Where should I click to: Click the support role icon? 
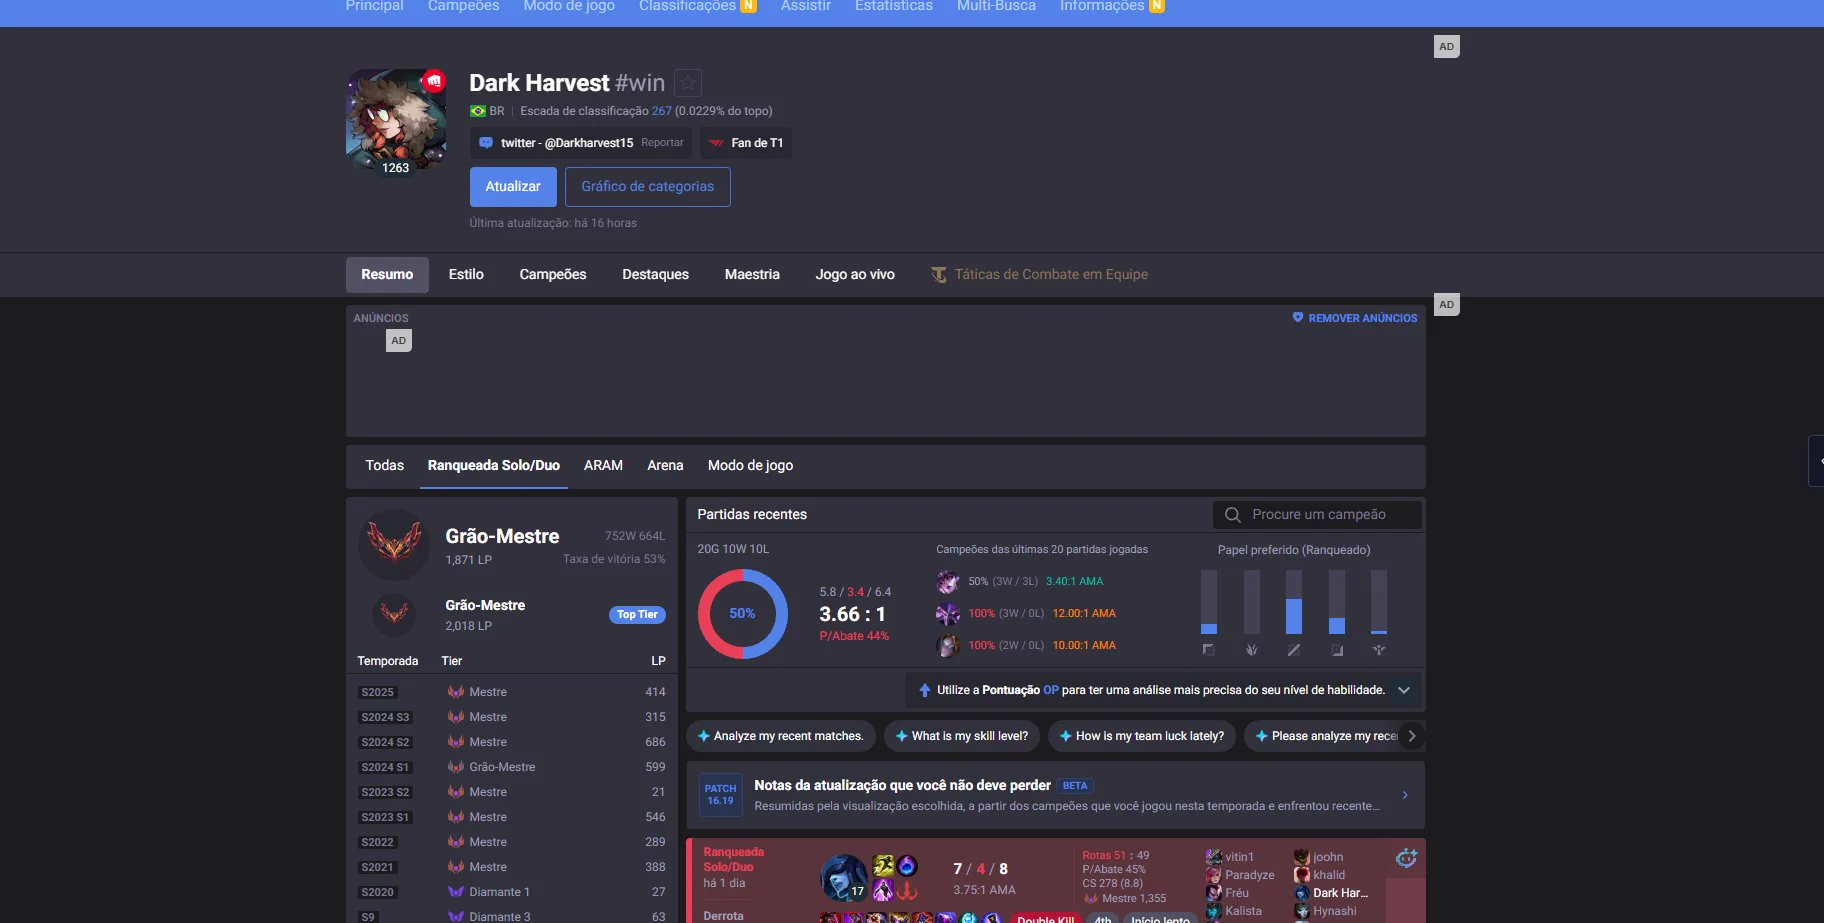[x=1379, y=650]
